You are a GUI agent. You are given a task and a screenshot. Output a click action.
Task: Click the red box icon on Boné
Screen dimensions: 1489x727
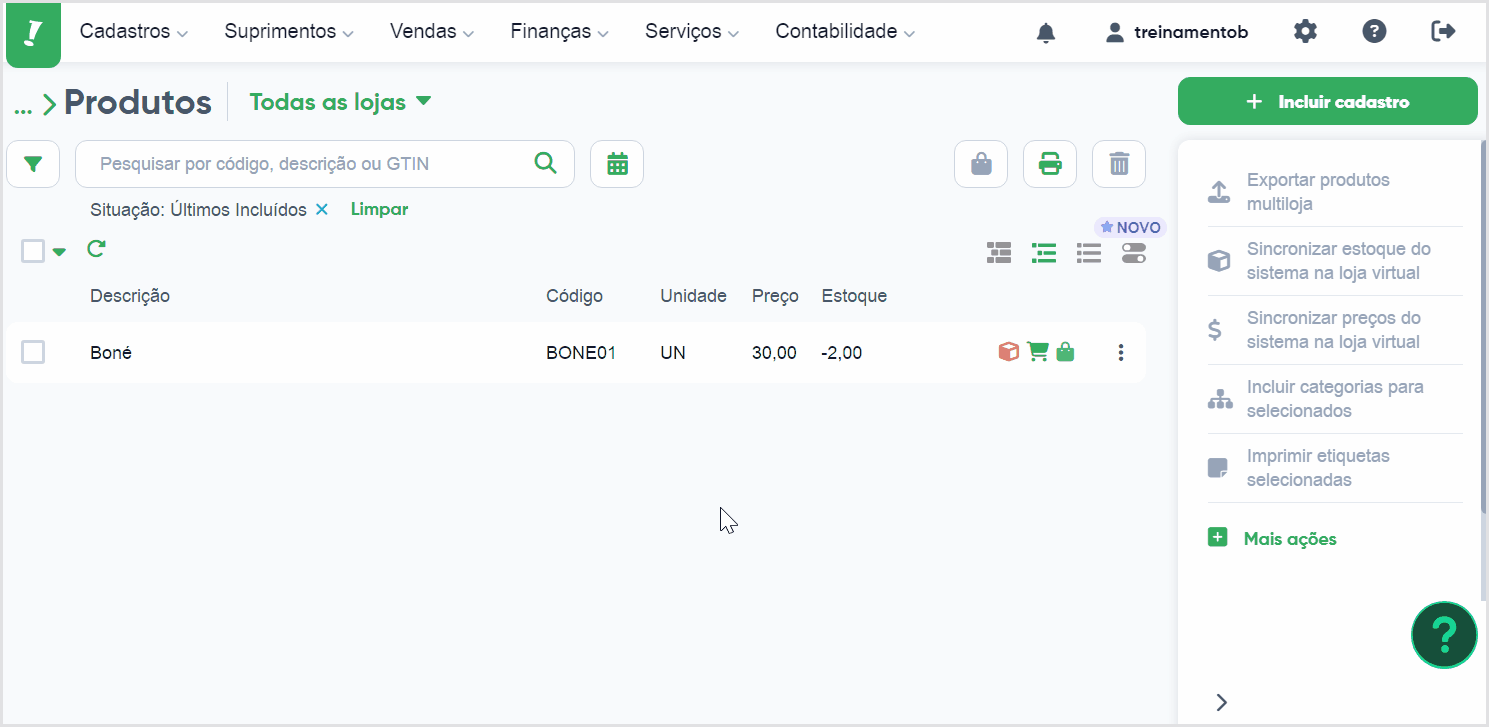click(1009, 352)
